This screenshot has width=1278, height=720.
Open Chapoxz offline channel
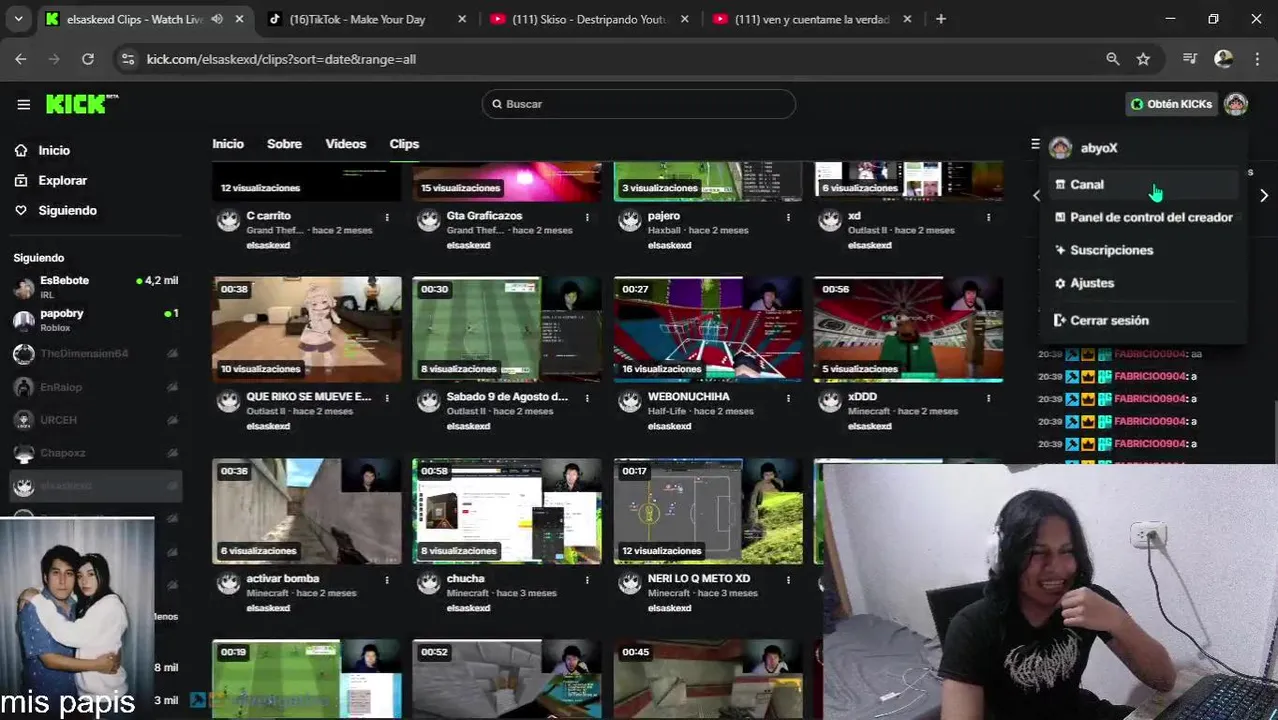click(x=96, y=453)
